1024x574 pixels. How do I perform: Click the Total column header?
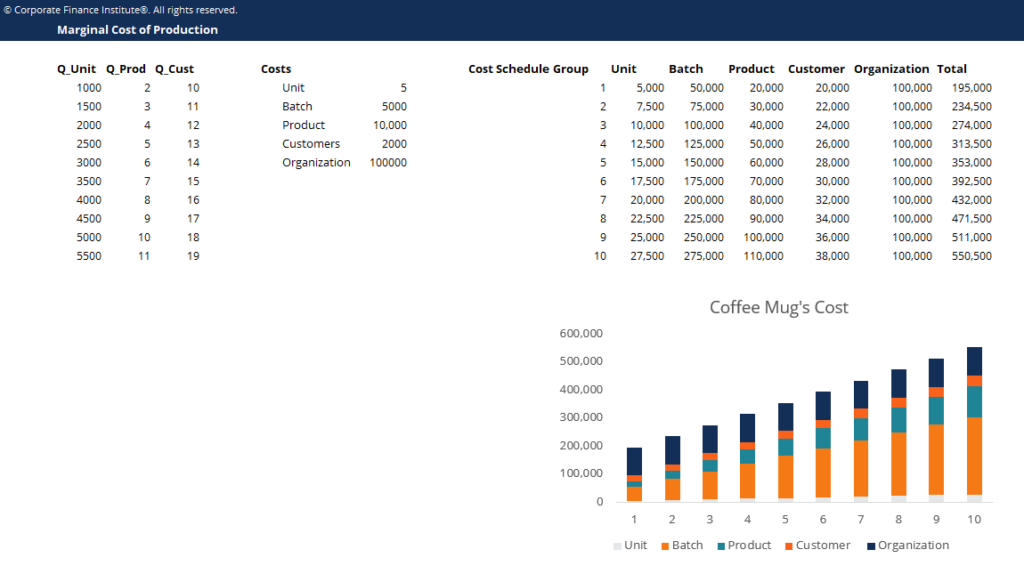click(952, 69)
